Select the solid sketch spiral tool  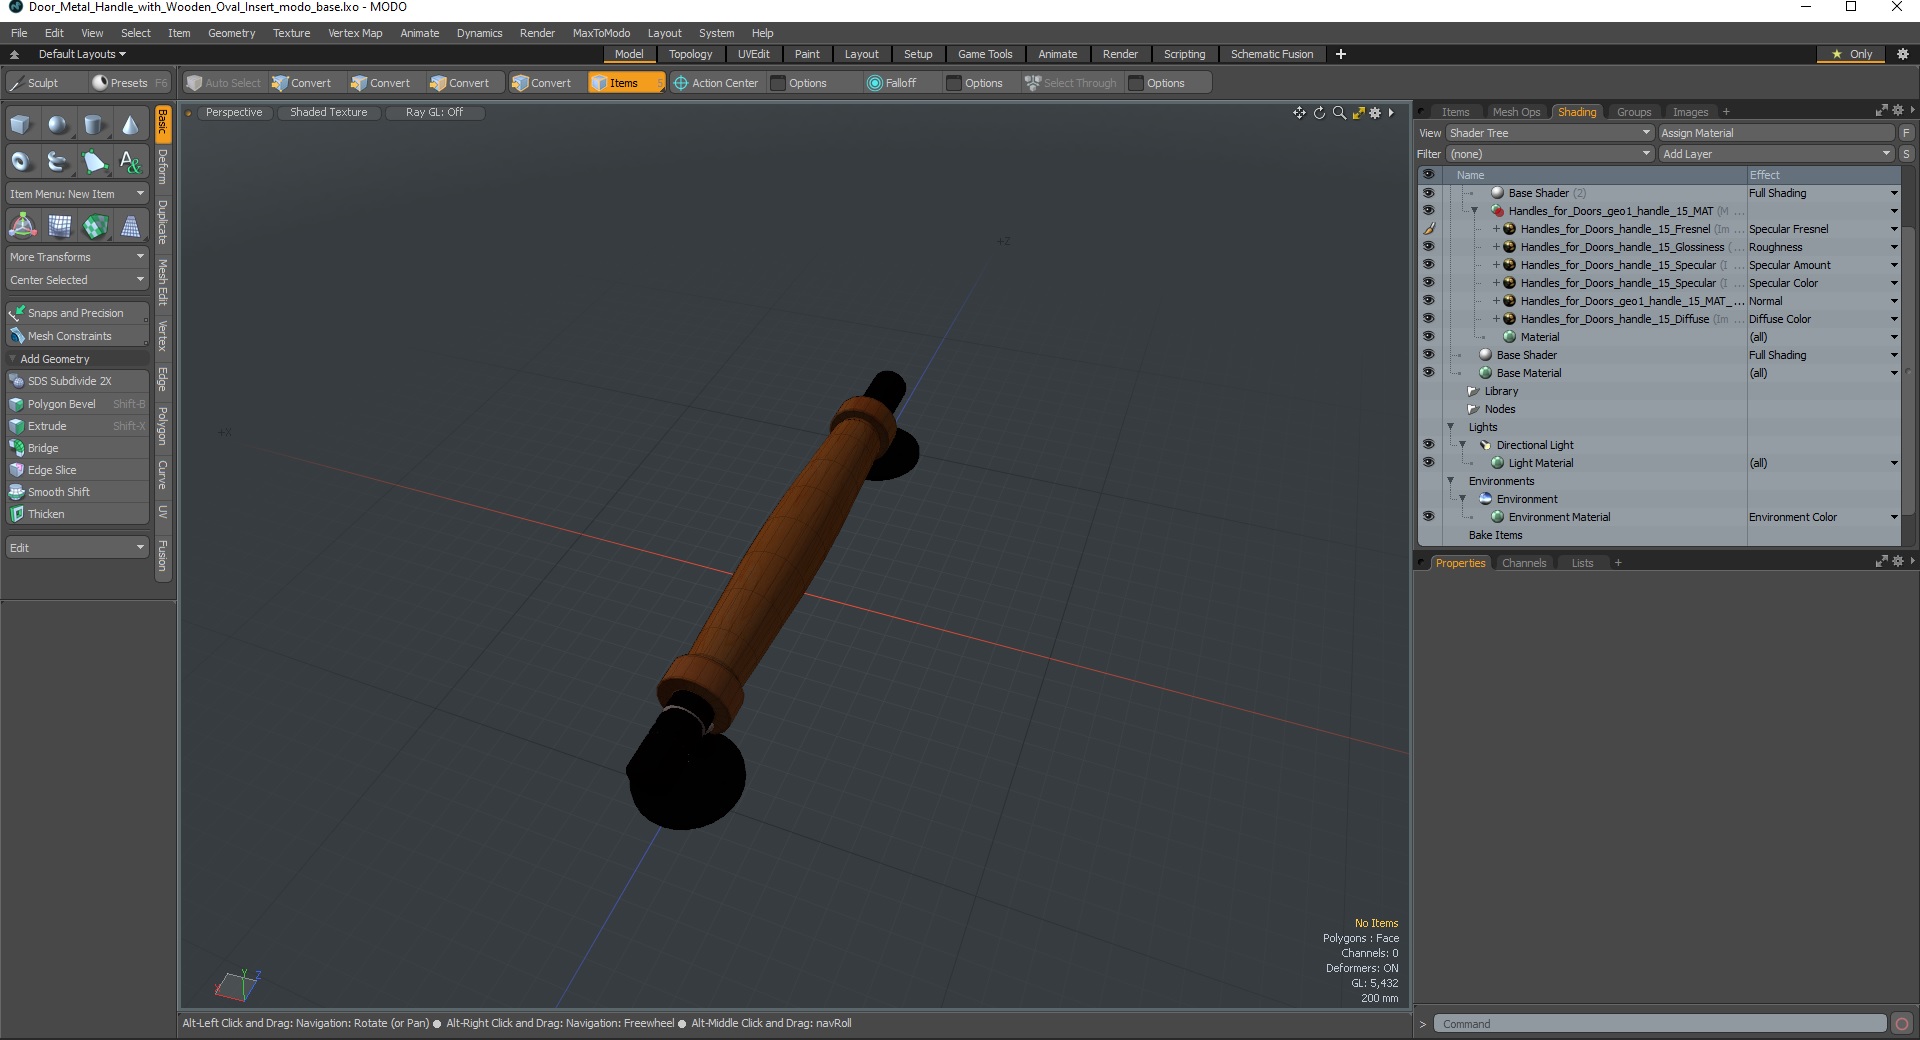pyautogui.click(x=58, y=161)
